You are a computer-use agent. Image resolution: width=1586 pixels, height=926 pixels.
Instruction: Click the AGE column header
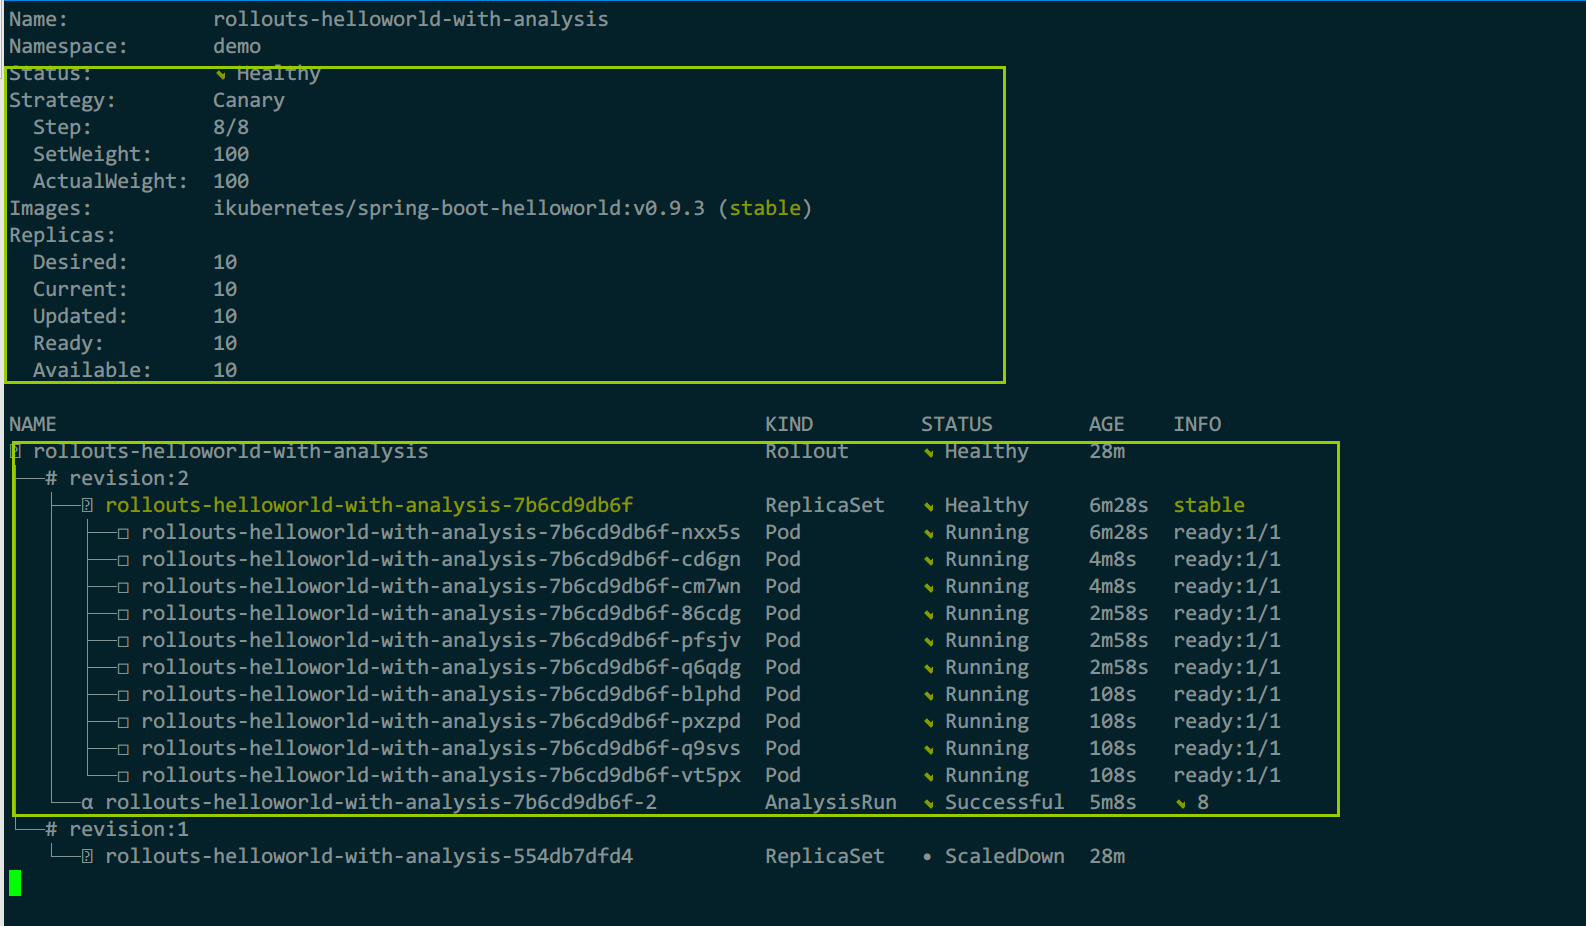[1107, 424]
